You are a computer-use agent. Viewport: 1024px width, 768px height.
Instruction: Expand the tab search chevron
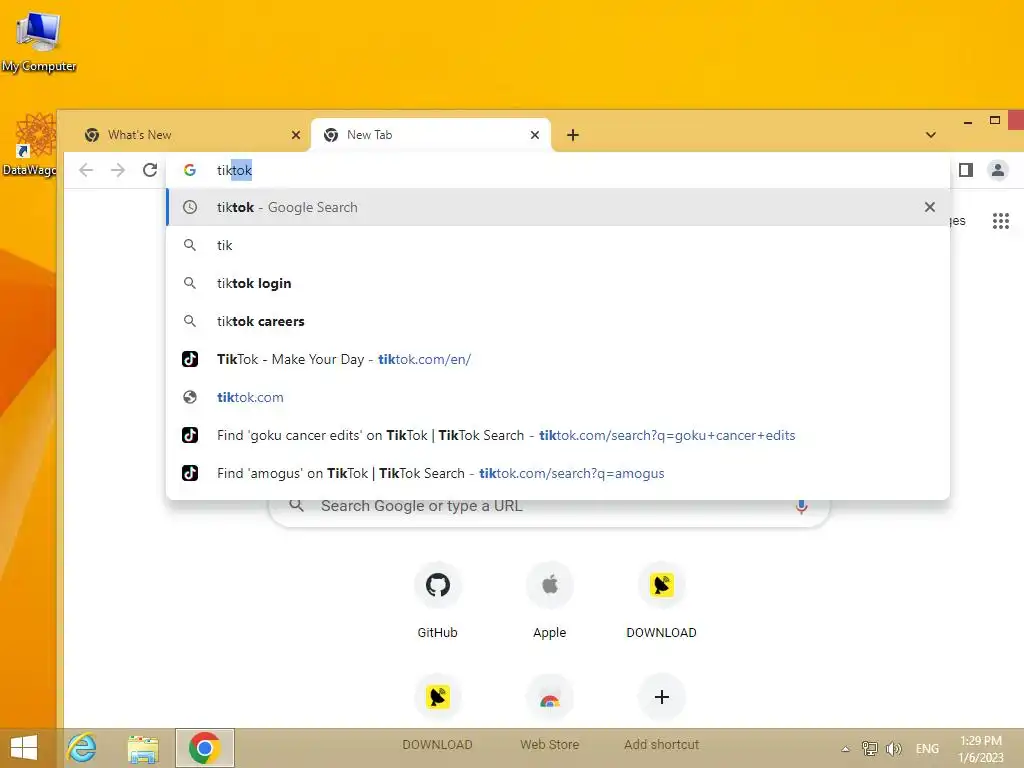click(x=931, y=135)
